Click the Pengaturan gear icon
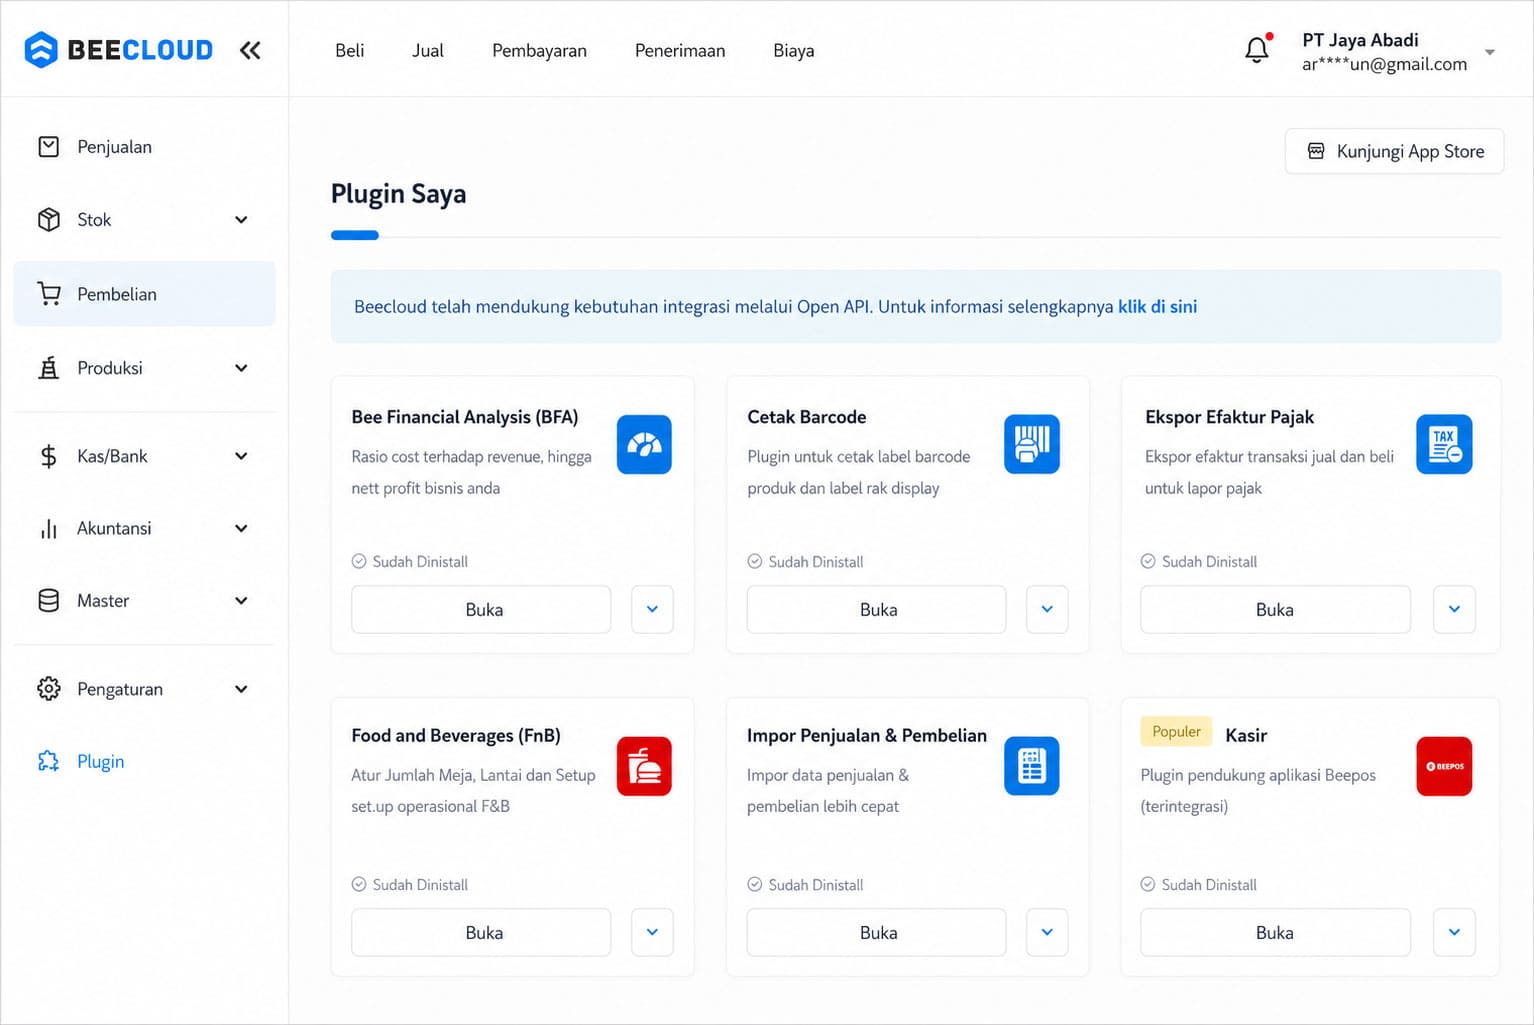1534x1025 pixels. click(48, 689)
